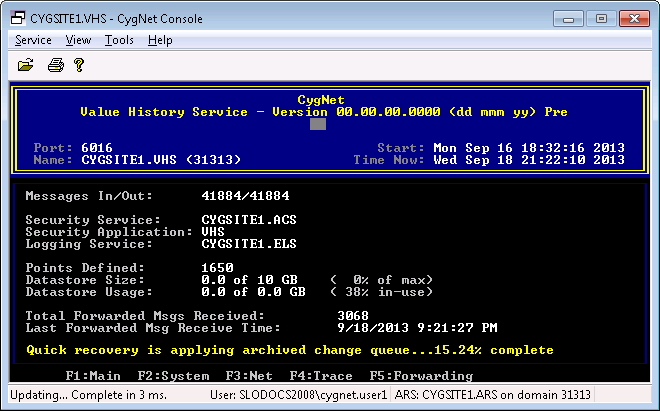
Task: Click the status bar ARS CYGSITE1.ARS entry
Action: pos(492,395)
